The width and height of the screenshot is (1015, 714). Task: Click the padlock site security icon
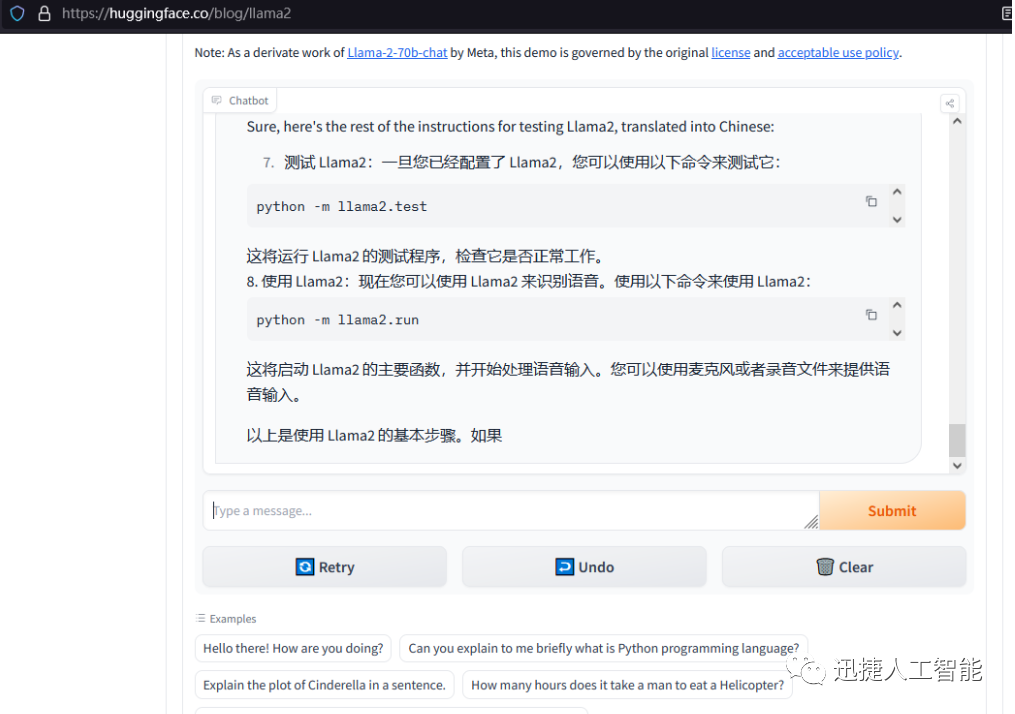click(43, 14)
